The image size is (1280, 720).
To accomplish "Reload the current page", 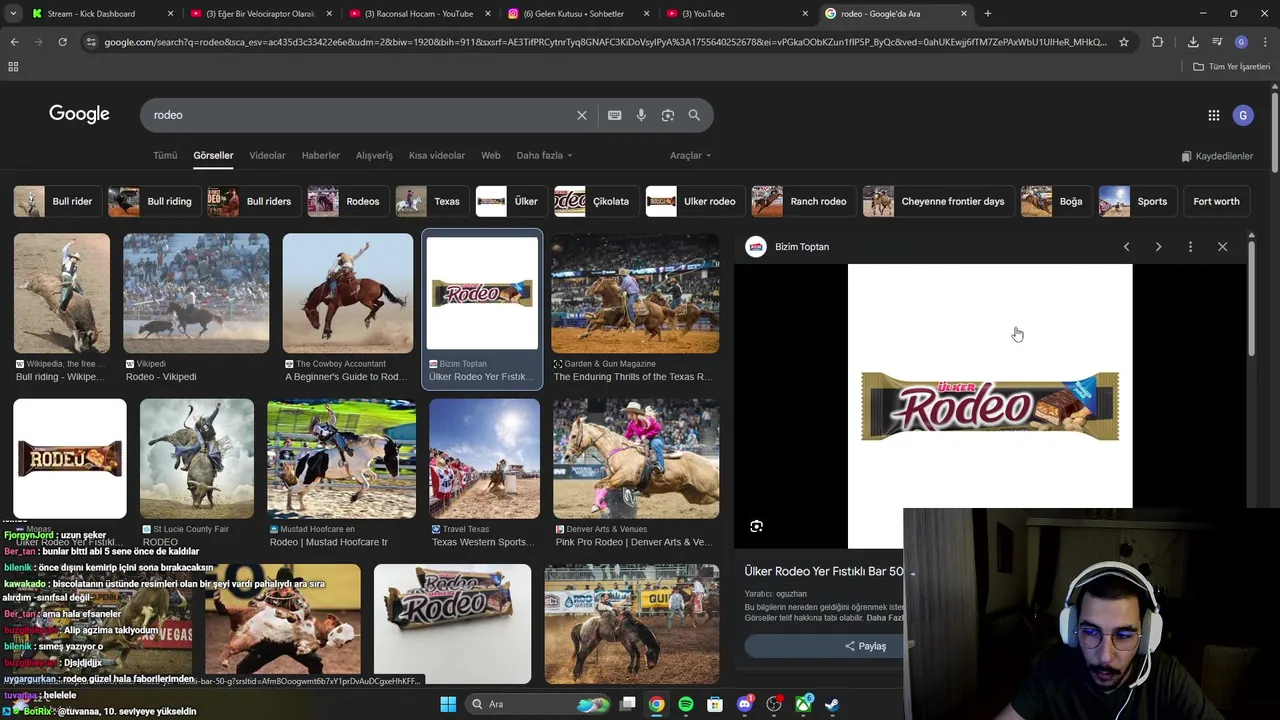I will tap(62, 42).
